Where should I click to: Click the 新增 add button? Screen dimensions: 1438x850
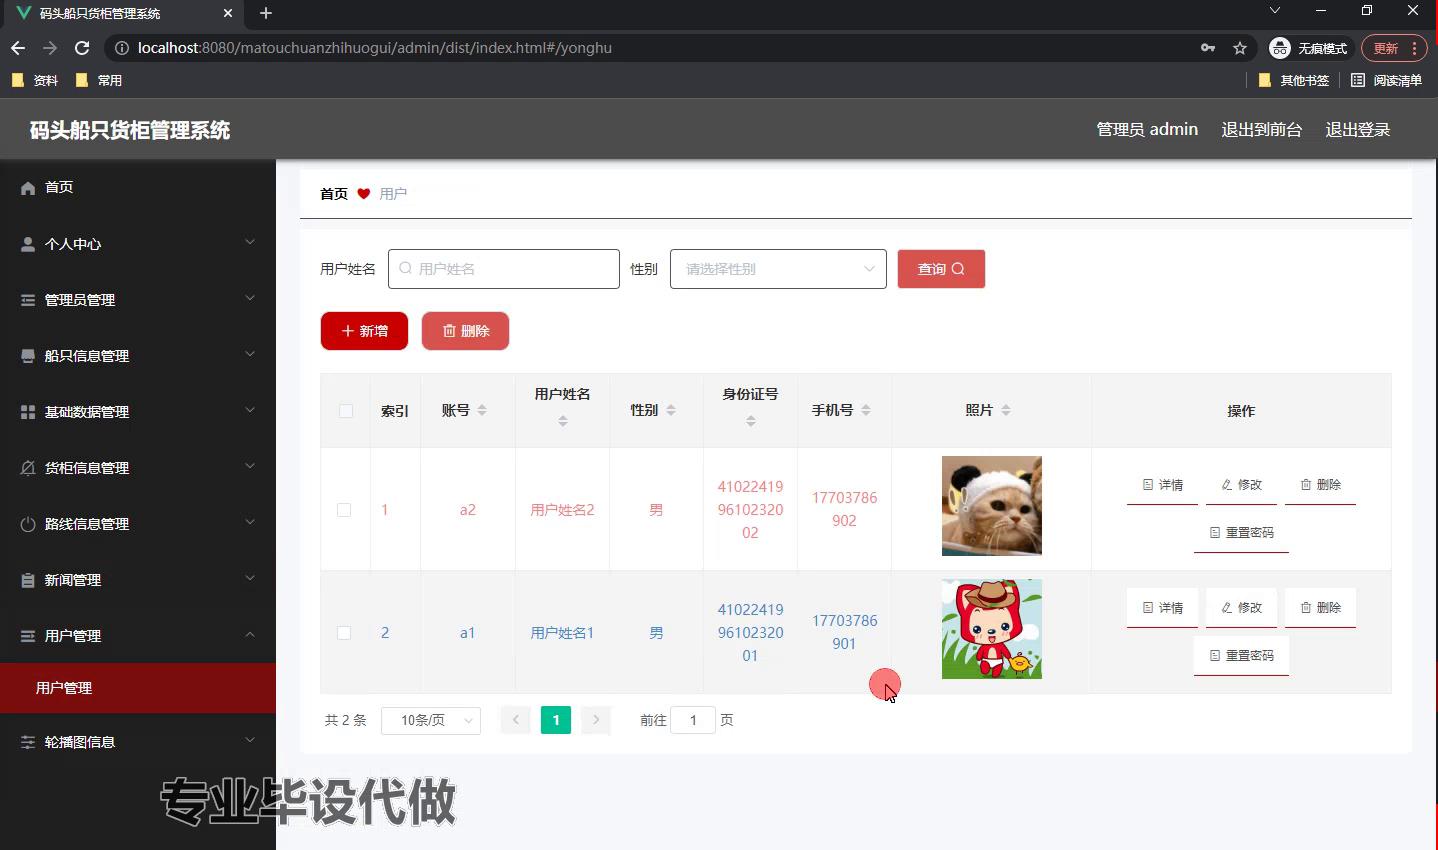pos(364,331)
